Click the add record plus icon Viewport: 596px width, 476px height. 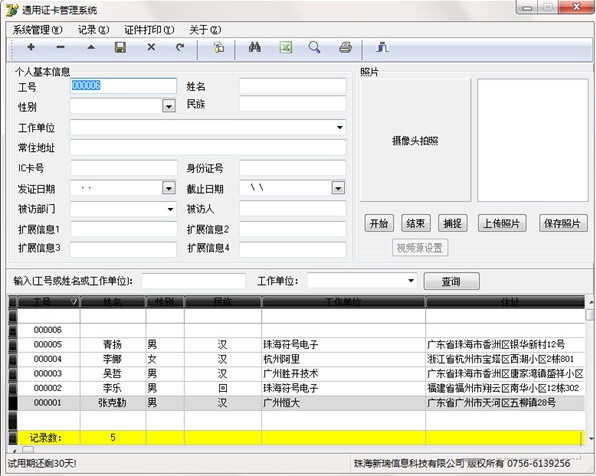pyautogui.click(x=31, y=47)
